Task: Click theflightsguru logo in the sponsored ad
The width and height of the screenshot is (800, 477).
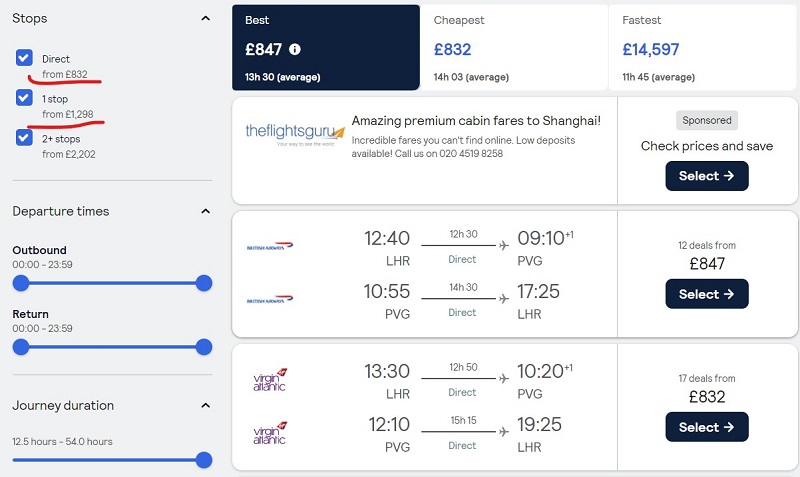Action: point(295,134)
